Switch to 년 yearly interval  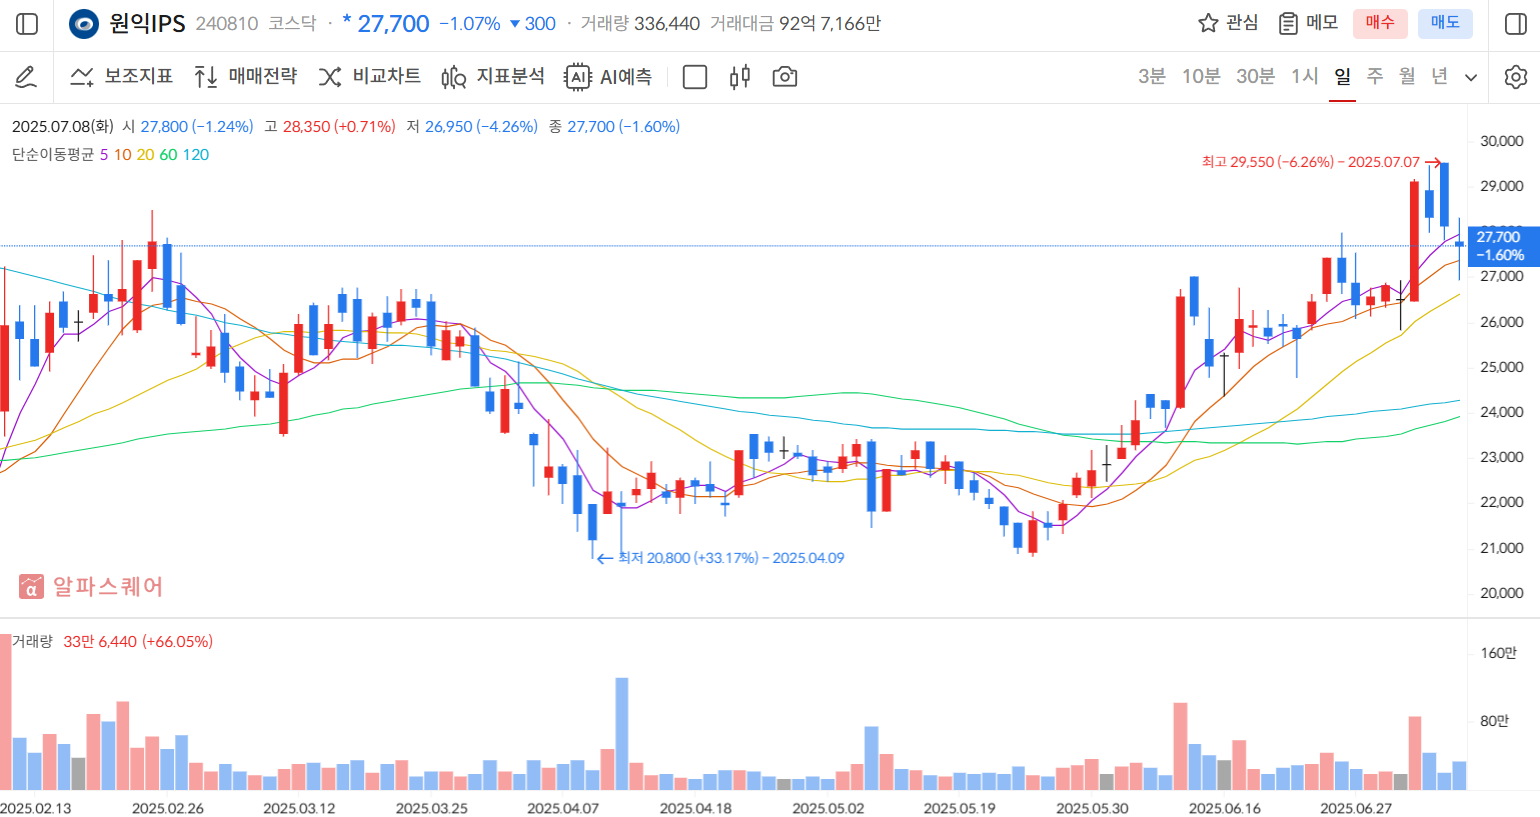point(1439,77)
